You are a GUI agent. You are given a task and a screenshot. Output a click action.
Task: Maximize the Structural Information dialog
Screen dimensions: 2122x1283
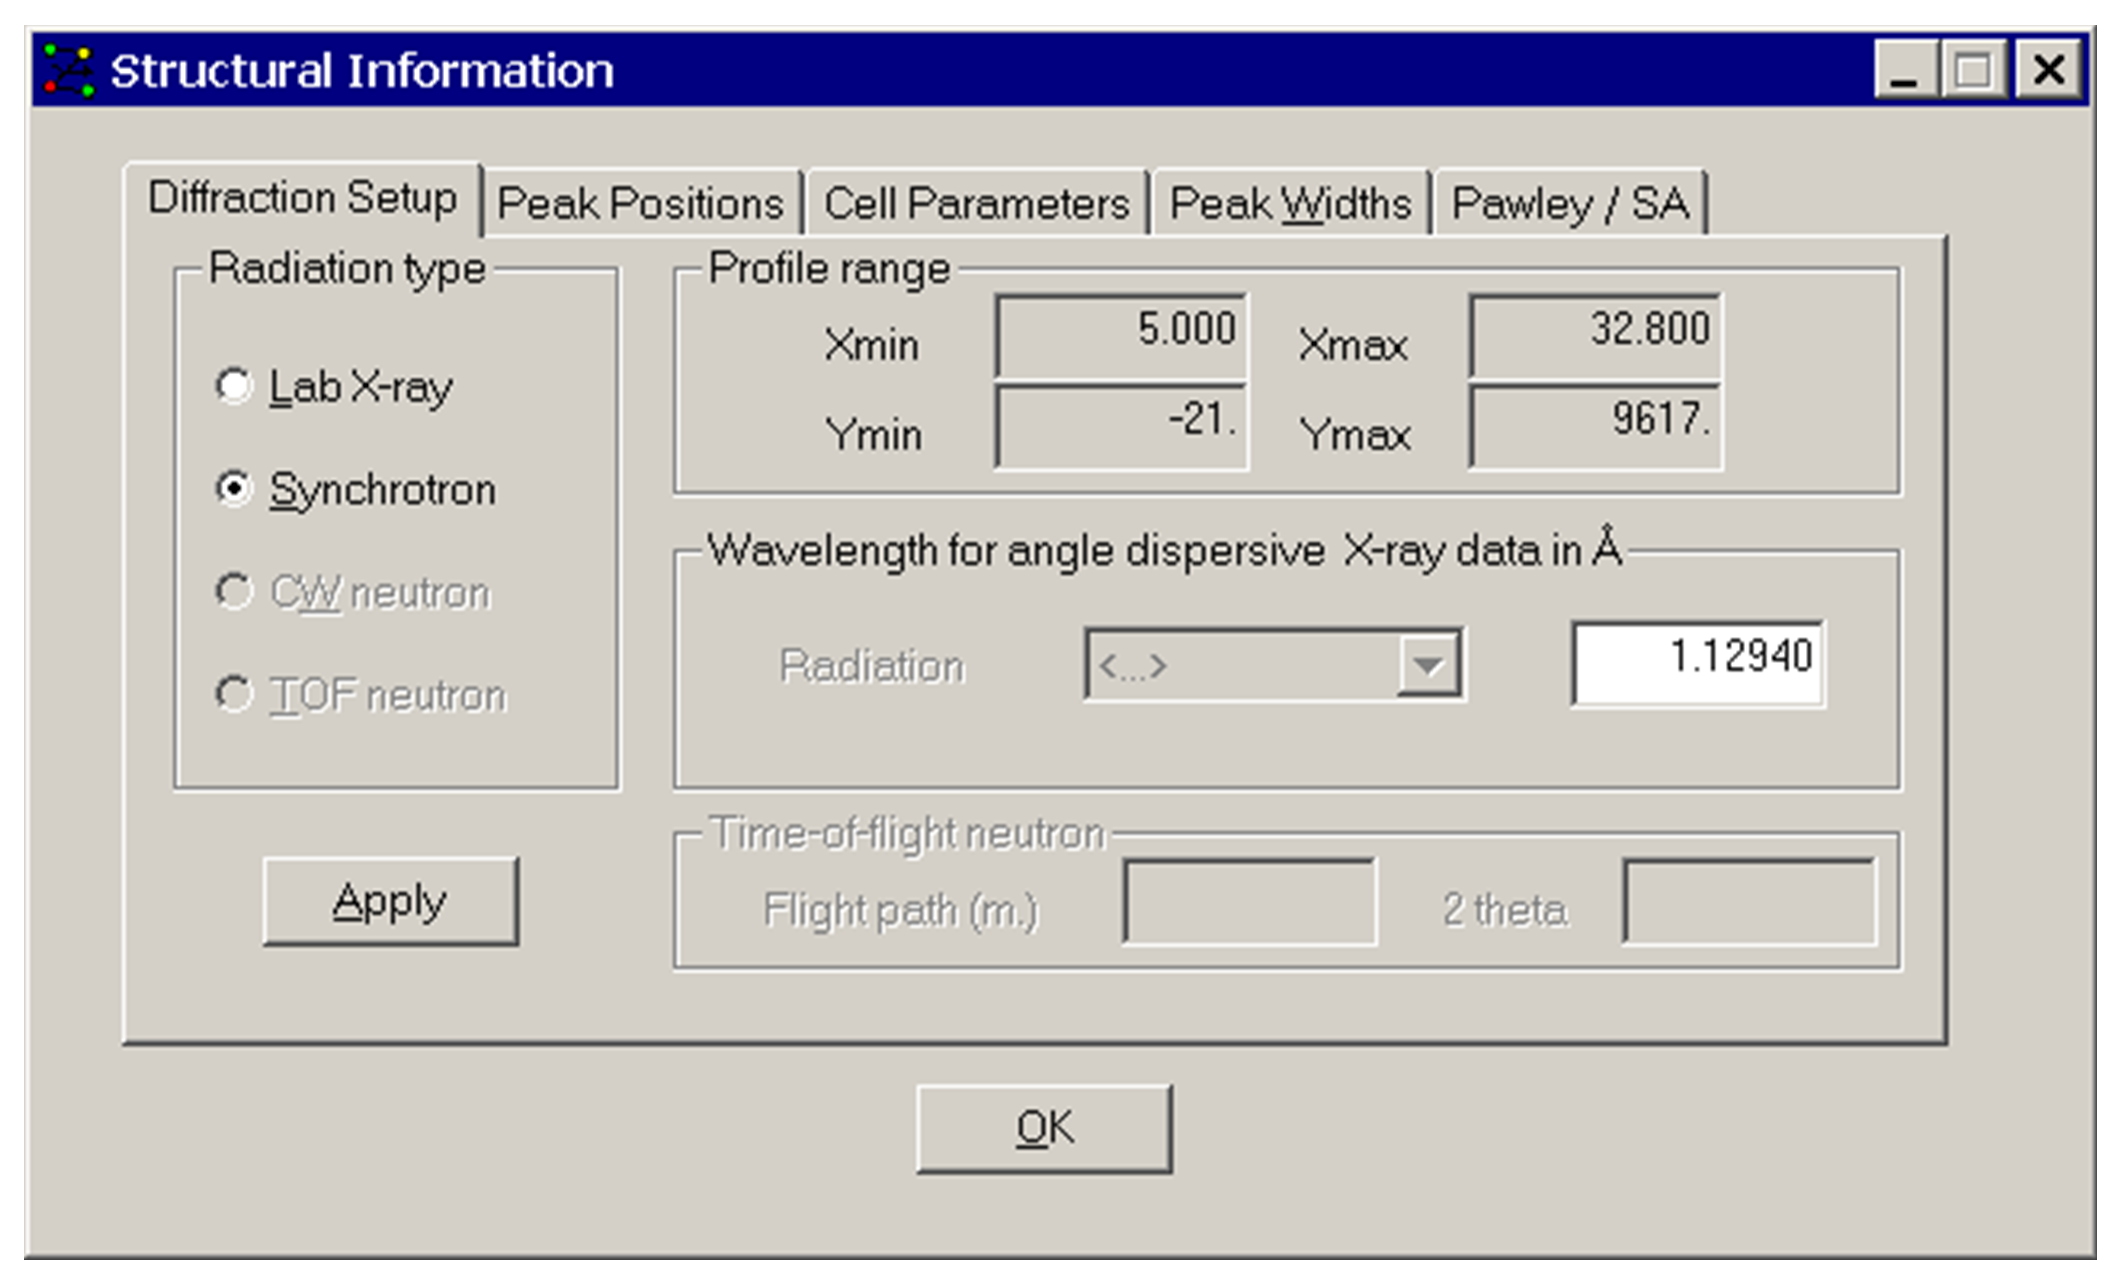coord(1973,70)
